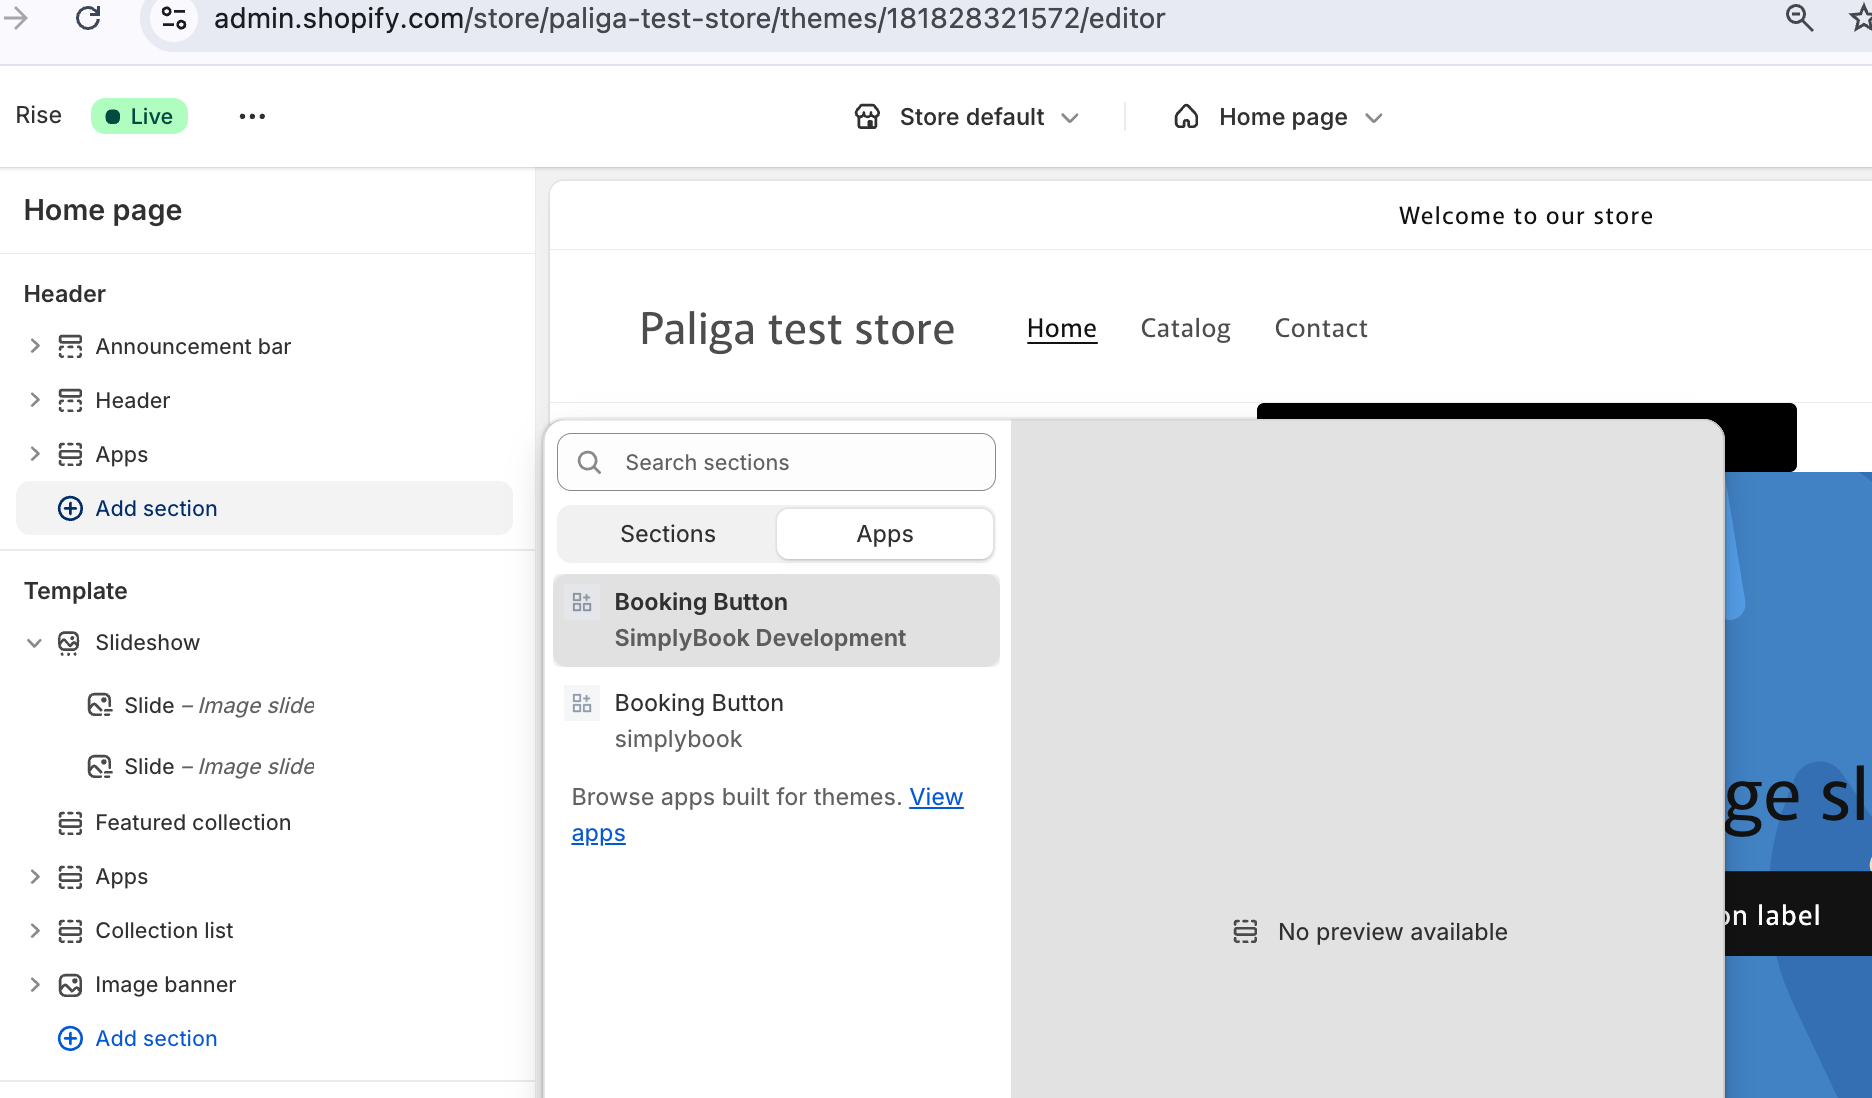Click the No preview available grid icon
This screenshot has height=1098, width=1872.
[1244, 931]
